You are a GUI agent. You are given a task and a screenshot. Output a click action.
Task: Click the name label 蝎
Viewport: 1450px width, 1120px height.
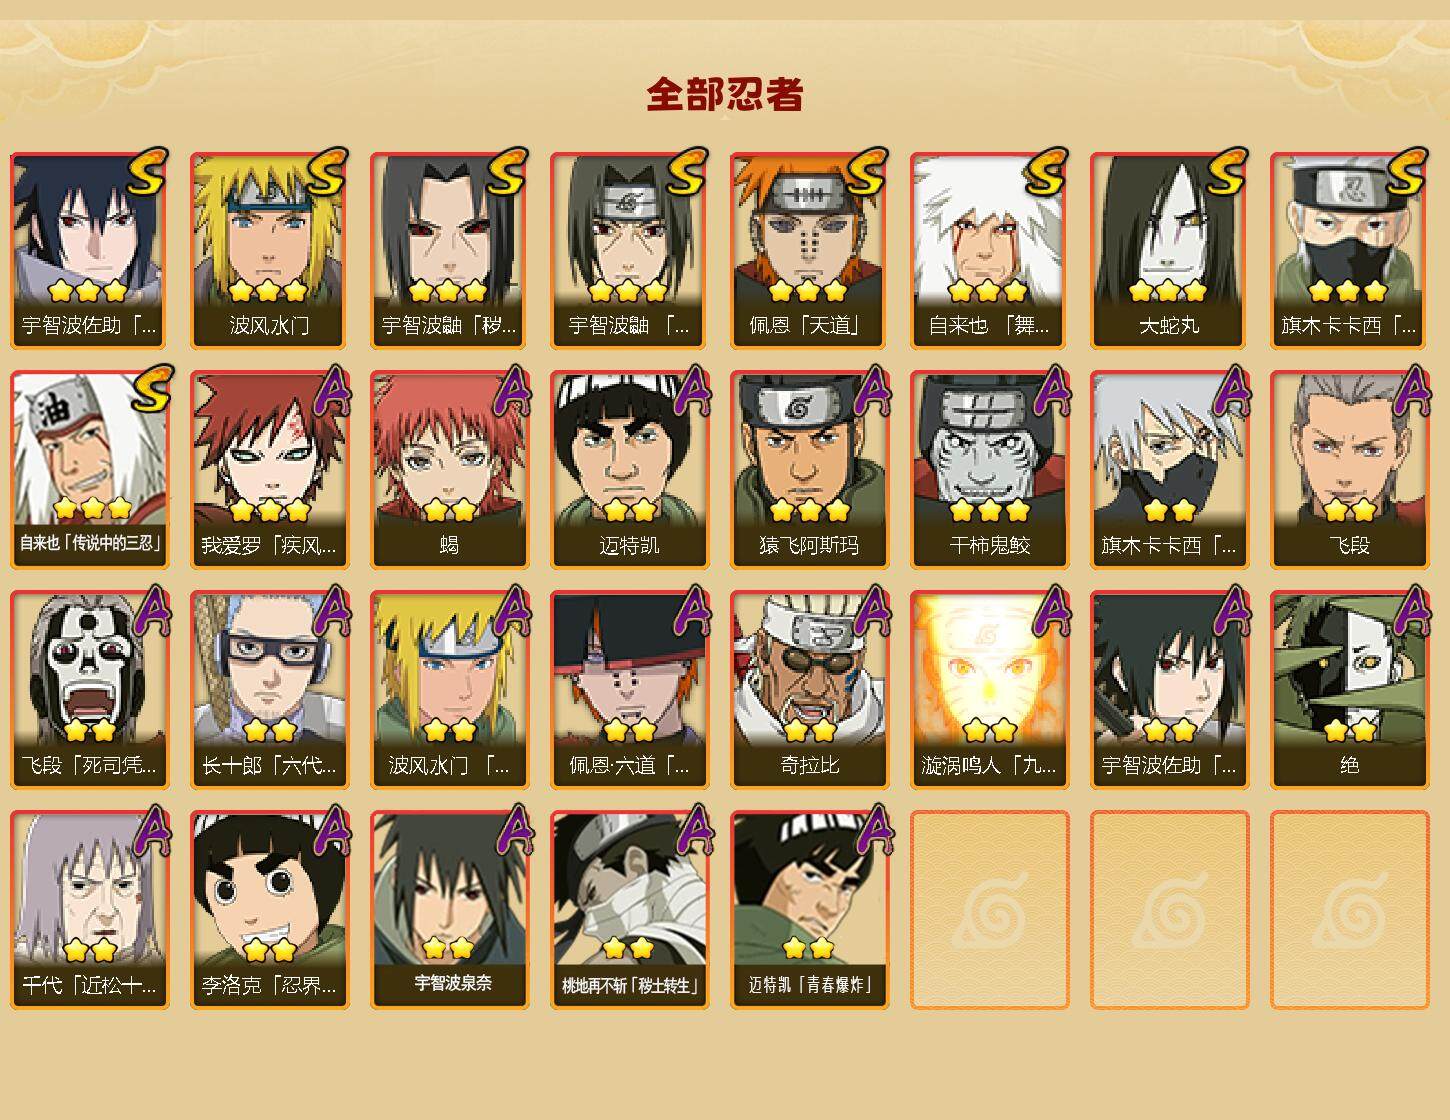pyautogui.click(x=449, y=546)
